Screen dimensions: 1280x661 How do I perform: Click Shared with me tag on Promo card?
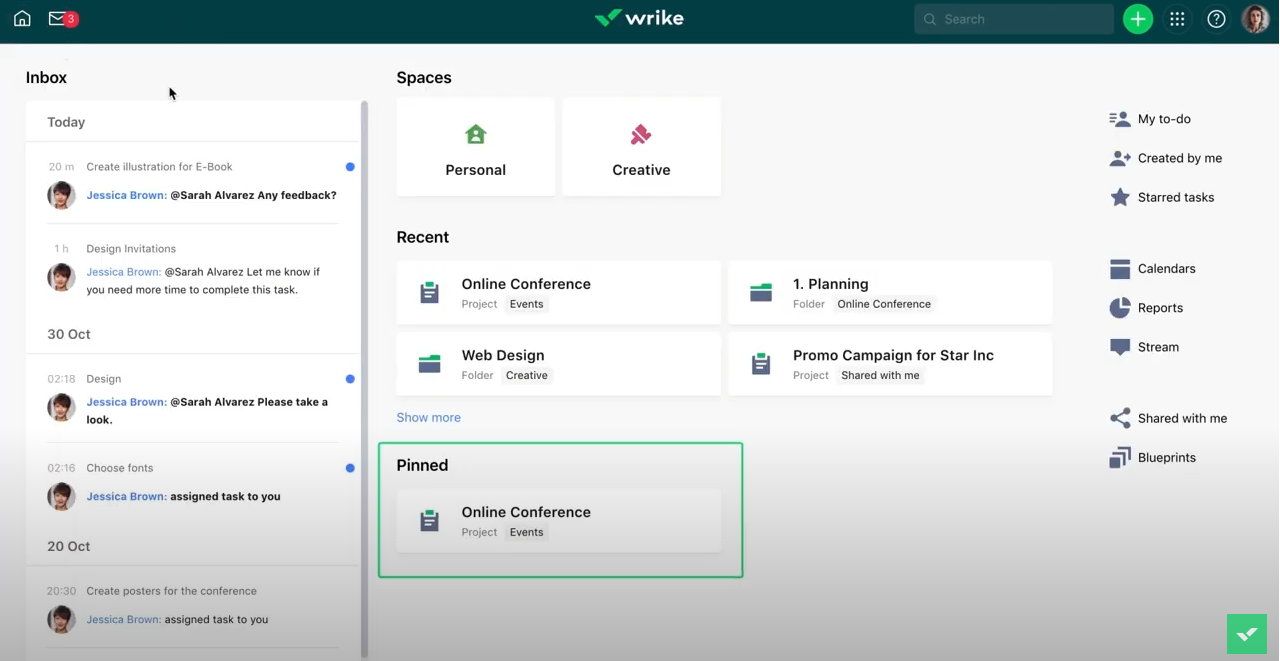click(x=880, y=375)
